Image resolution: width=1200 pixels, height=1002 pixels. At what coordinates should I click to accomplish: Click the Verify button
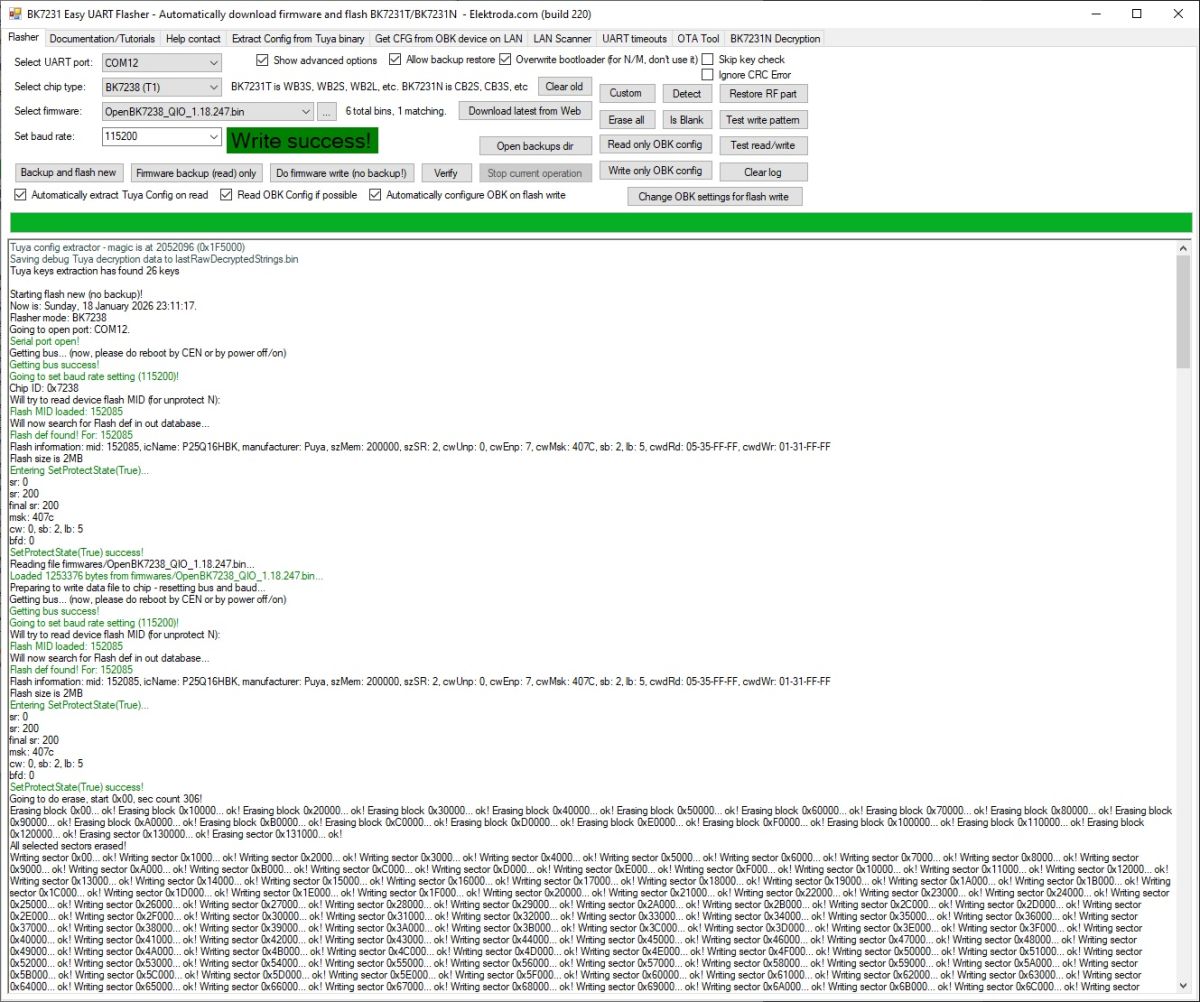[x=446, y=173]
